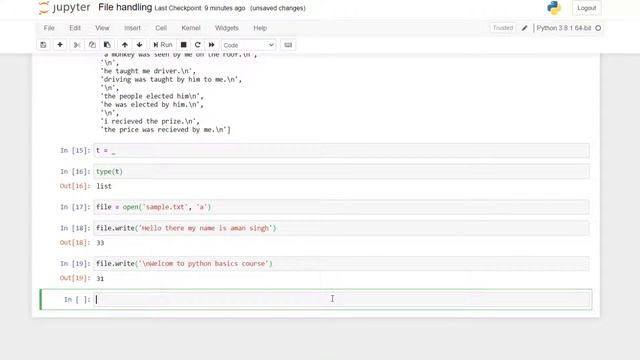Open the Help menu
Screen dimensions: 640x360
260,28
